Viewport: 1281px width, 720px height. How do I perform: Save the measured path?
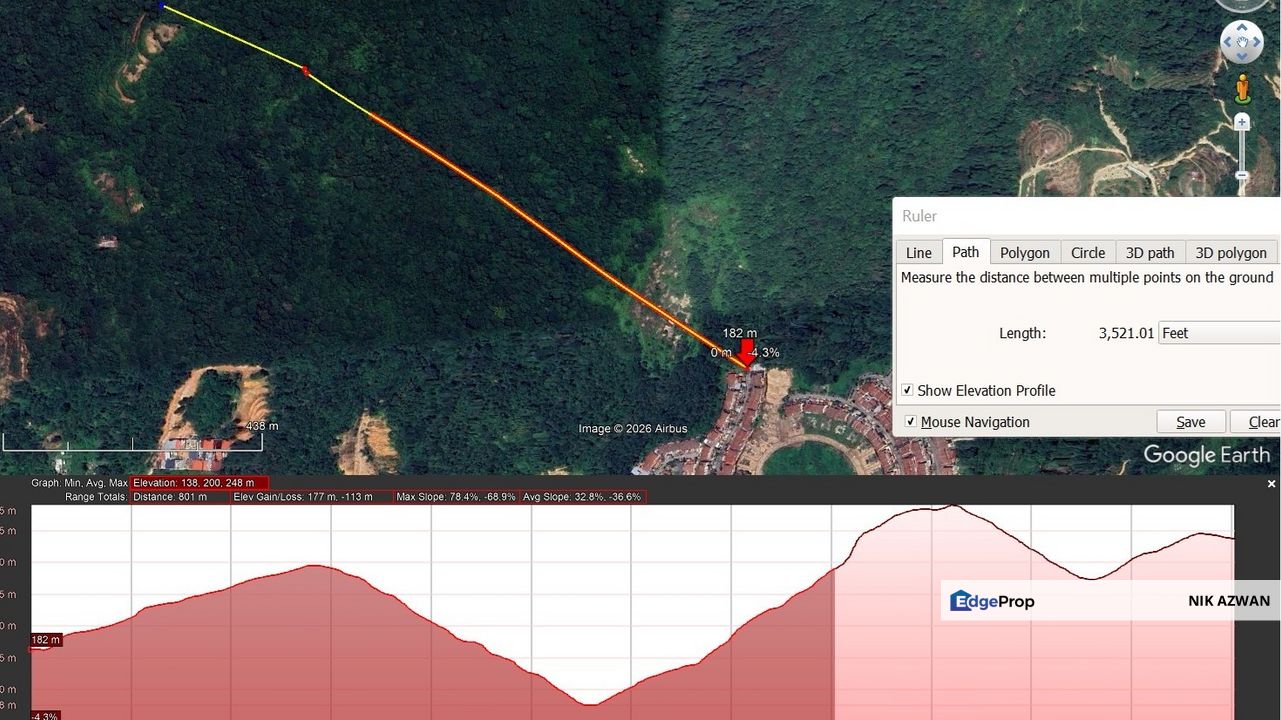tap(1191, 421)
